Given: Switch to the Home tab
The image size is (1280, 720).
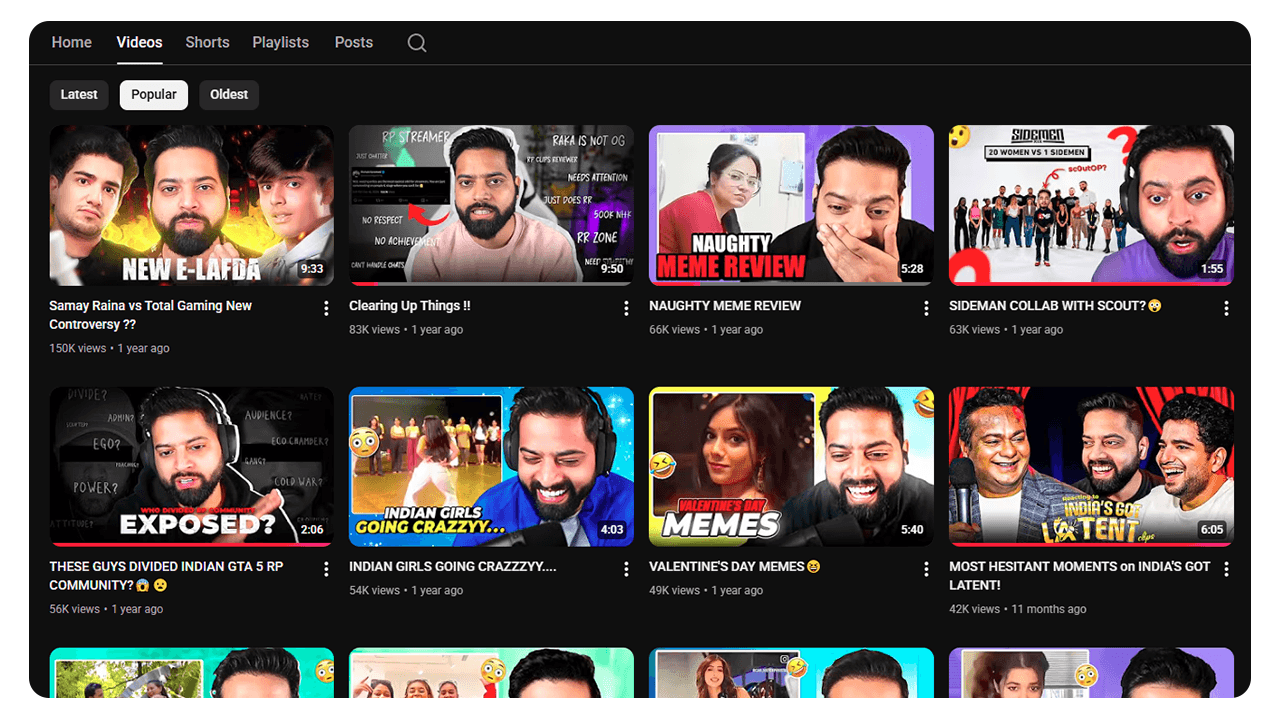Looking at the screenshot, I should pos(72,42).
